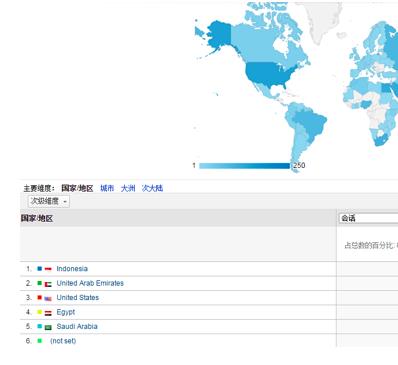Switch to the 城市 dimension
Screen dimensions: 398x365
tap(107, 188)
